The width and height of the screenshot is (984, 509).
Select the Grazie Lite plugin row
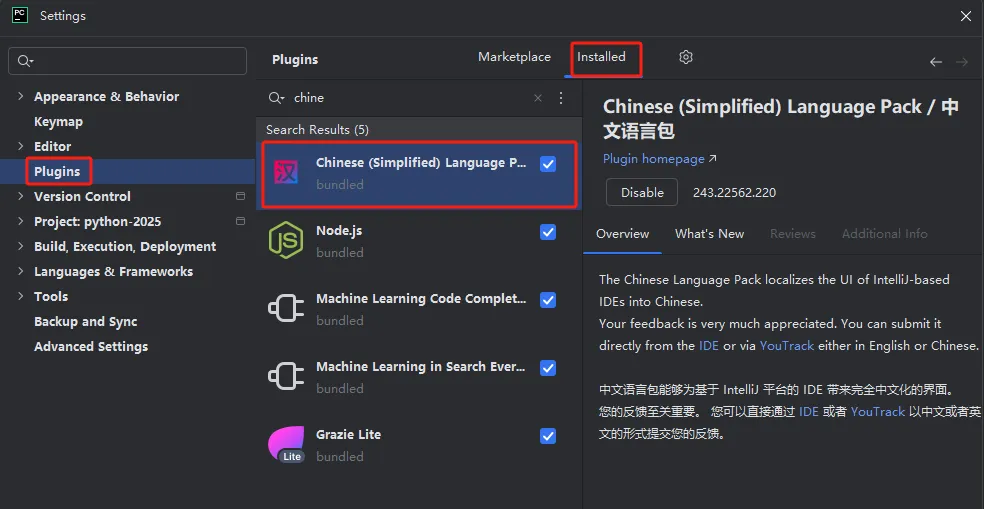pos(419,446)
